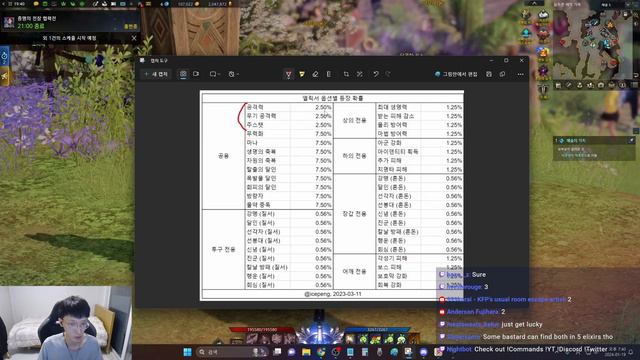Copy the snip to clipboard

click(502, 74)
